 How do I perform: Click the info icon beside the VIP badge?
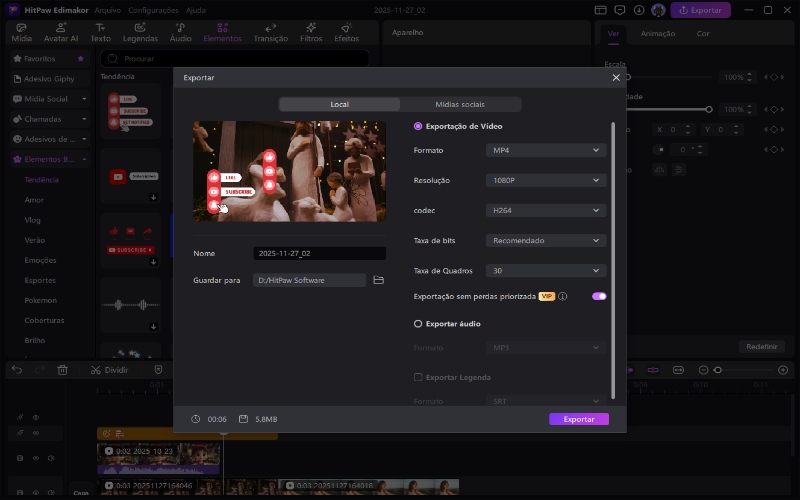[x=563, y=297]
